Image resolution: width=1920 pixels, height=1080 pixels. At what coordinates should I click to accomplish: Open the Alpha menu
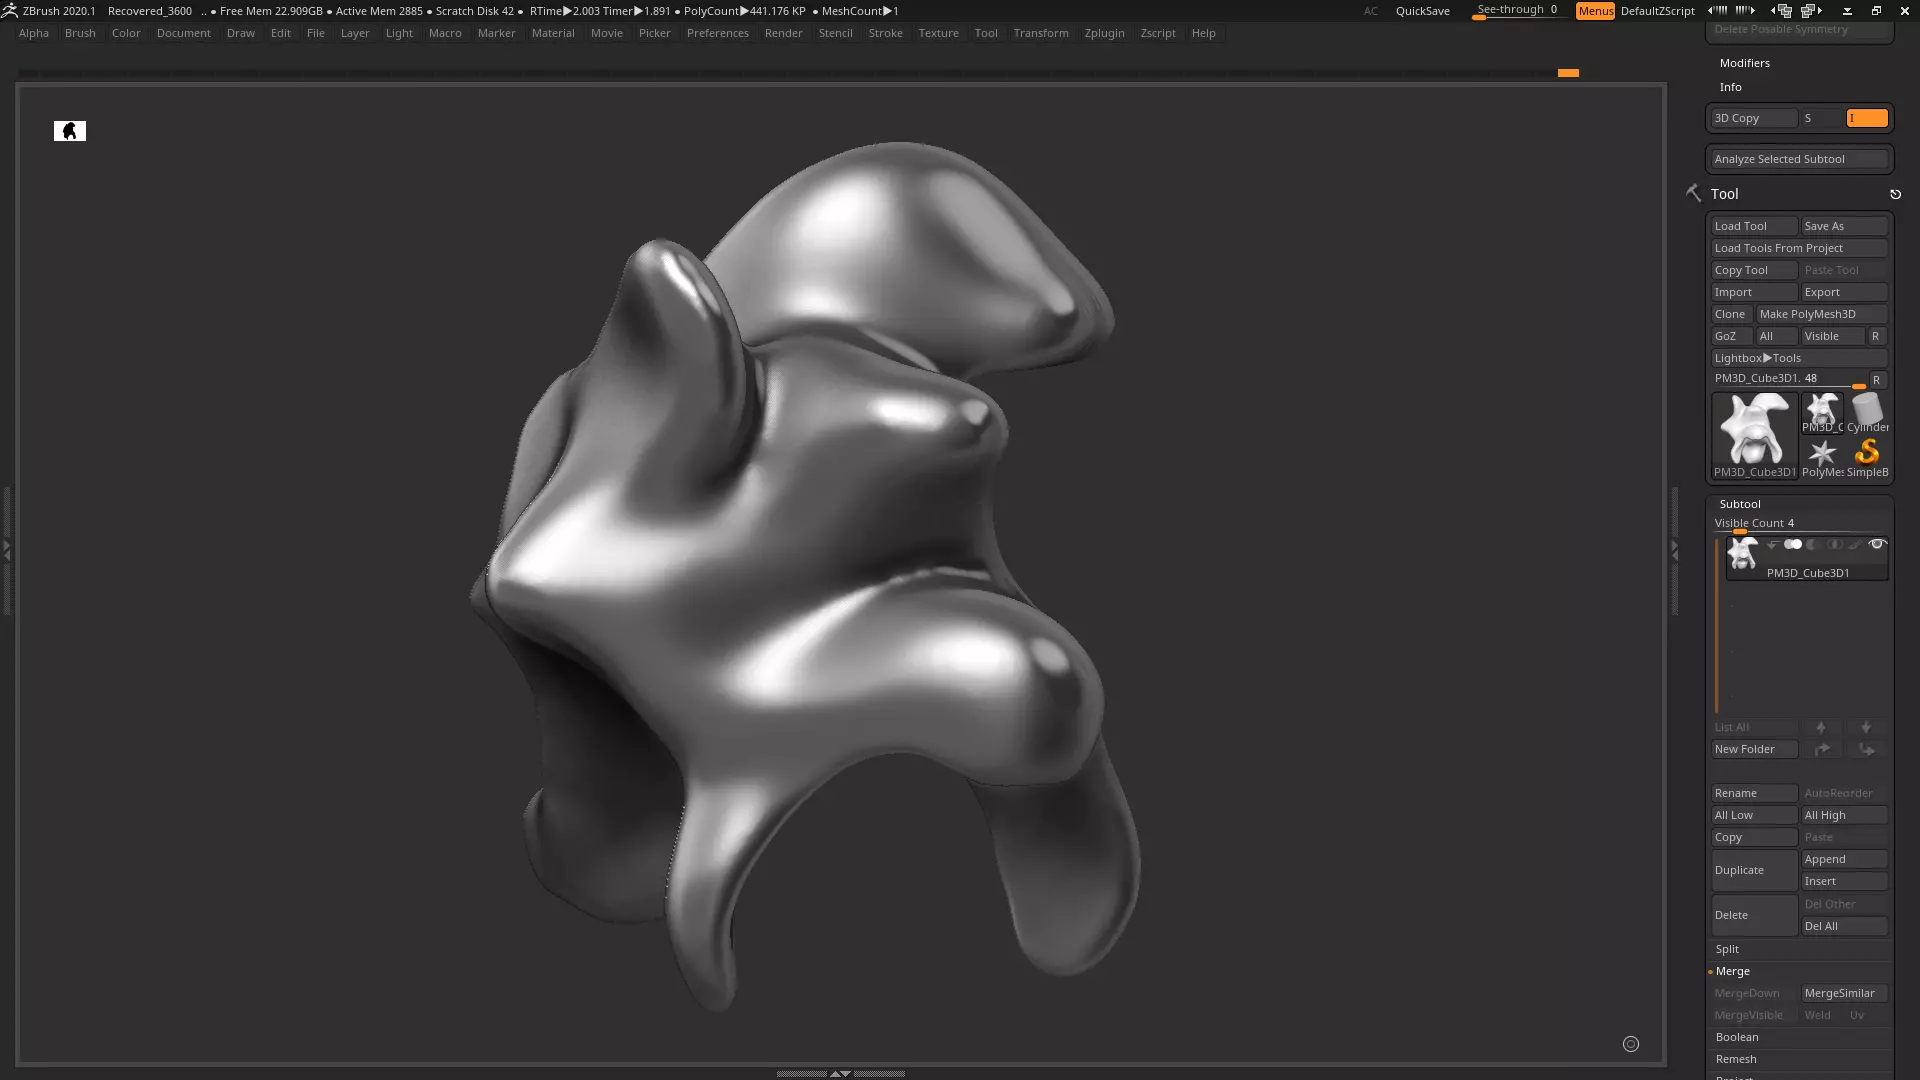click(x=34, y=33)
